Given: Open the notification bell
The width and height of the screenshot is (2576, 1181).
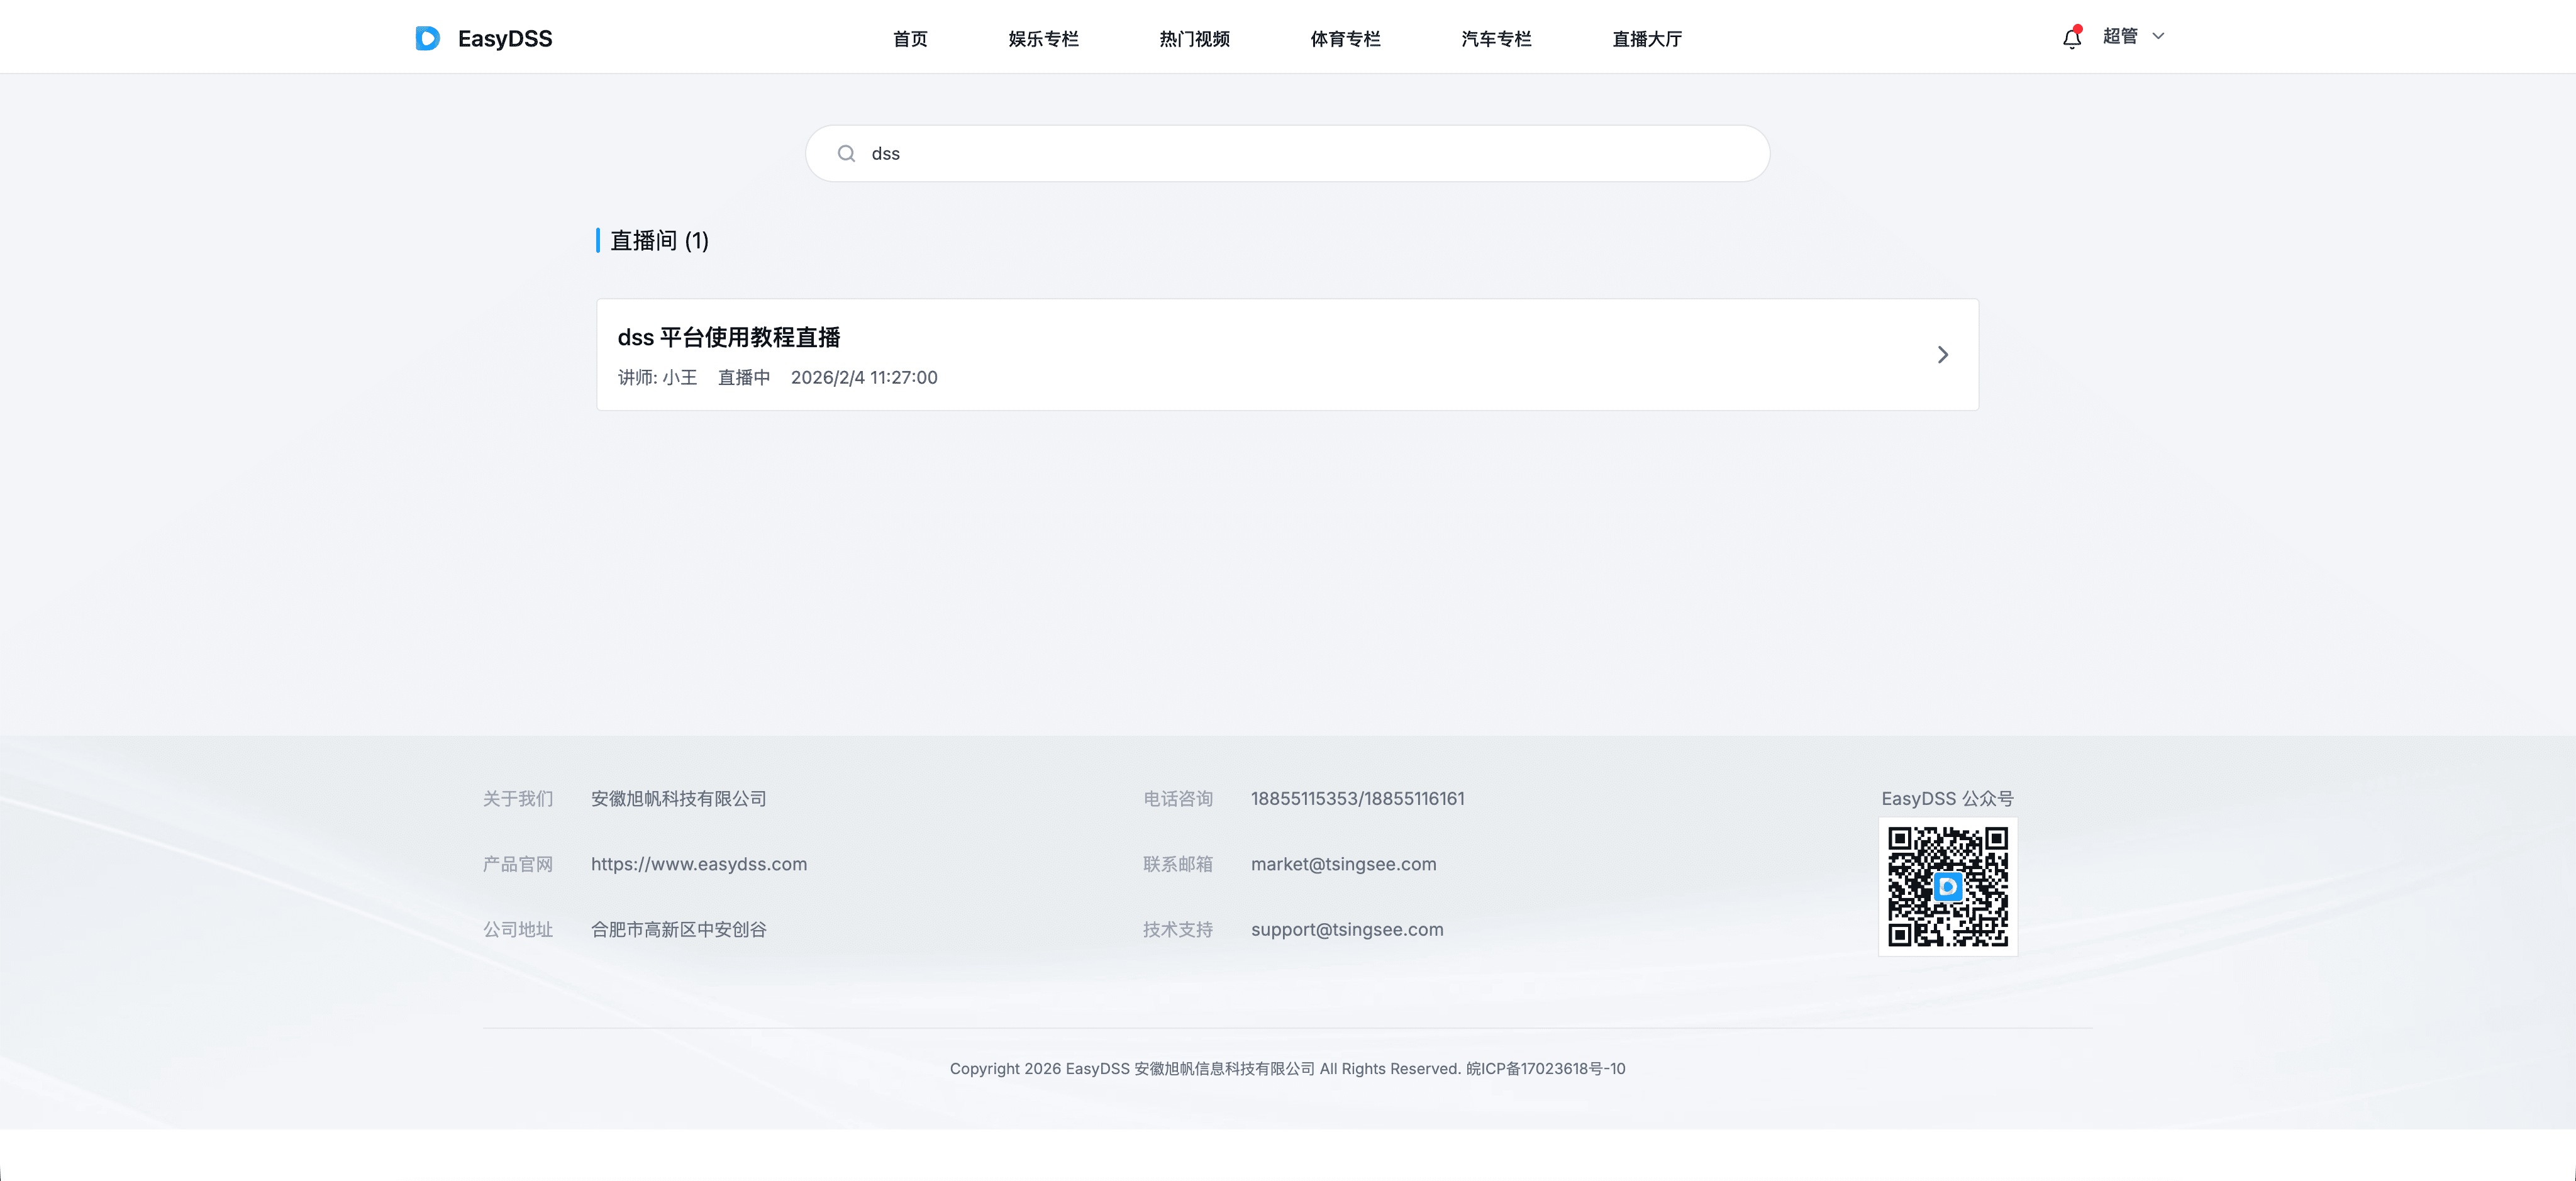Looking at the screenshot, I should click(2072, 38).
